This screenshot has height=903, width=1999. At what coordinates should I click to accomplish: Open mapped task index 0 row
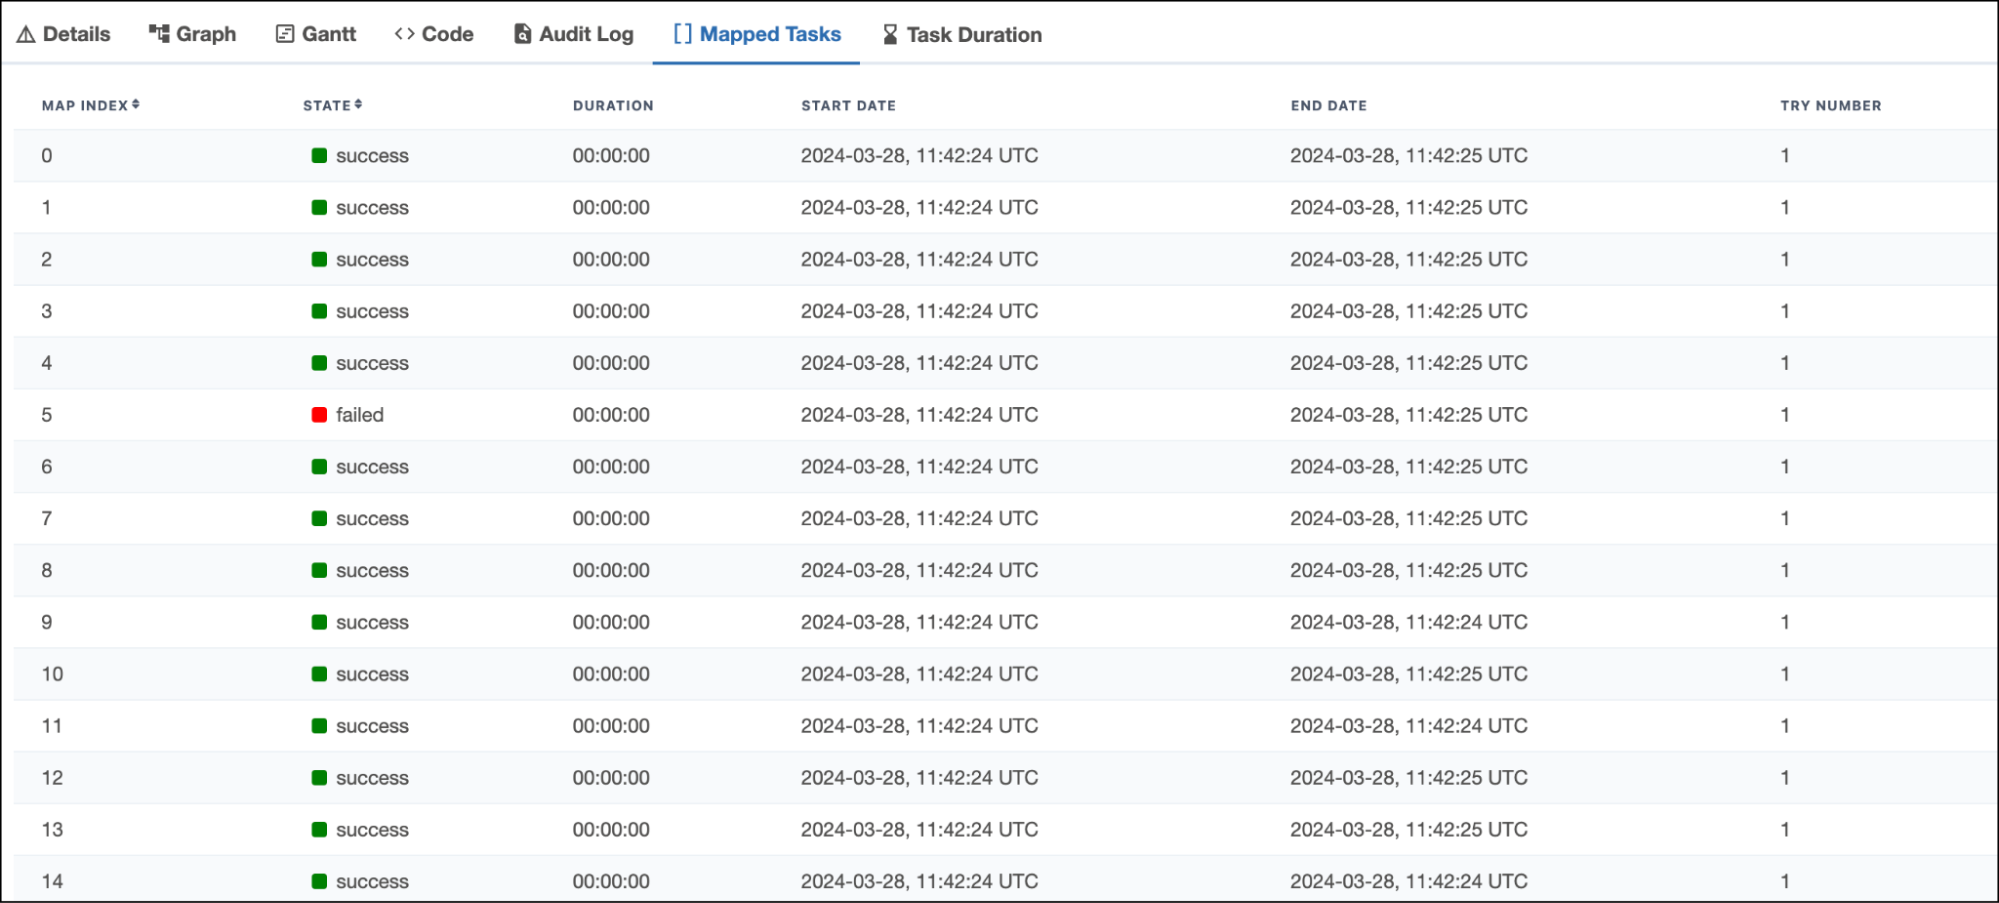47,156
